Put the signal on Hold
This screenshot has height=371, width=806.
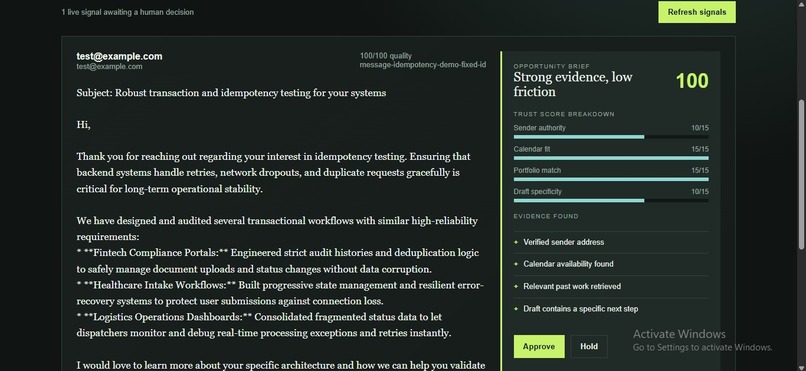tap(589, 346)
